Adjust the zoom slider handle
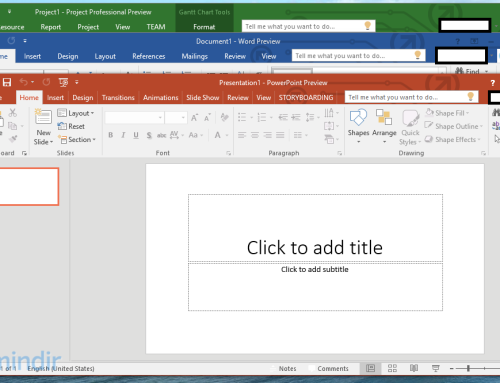500x383 pixels. click(x=468, y=368)
